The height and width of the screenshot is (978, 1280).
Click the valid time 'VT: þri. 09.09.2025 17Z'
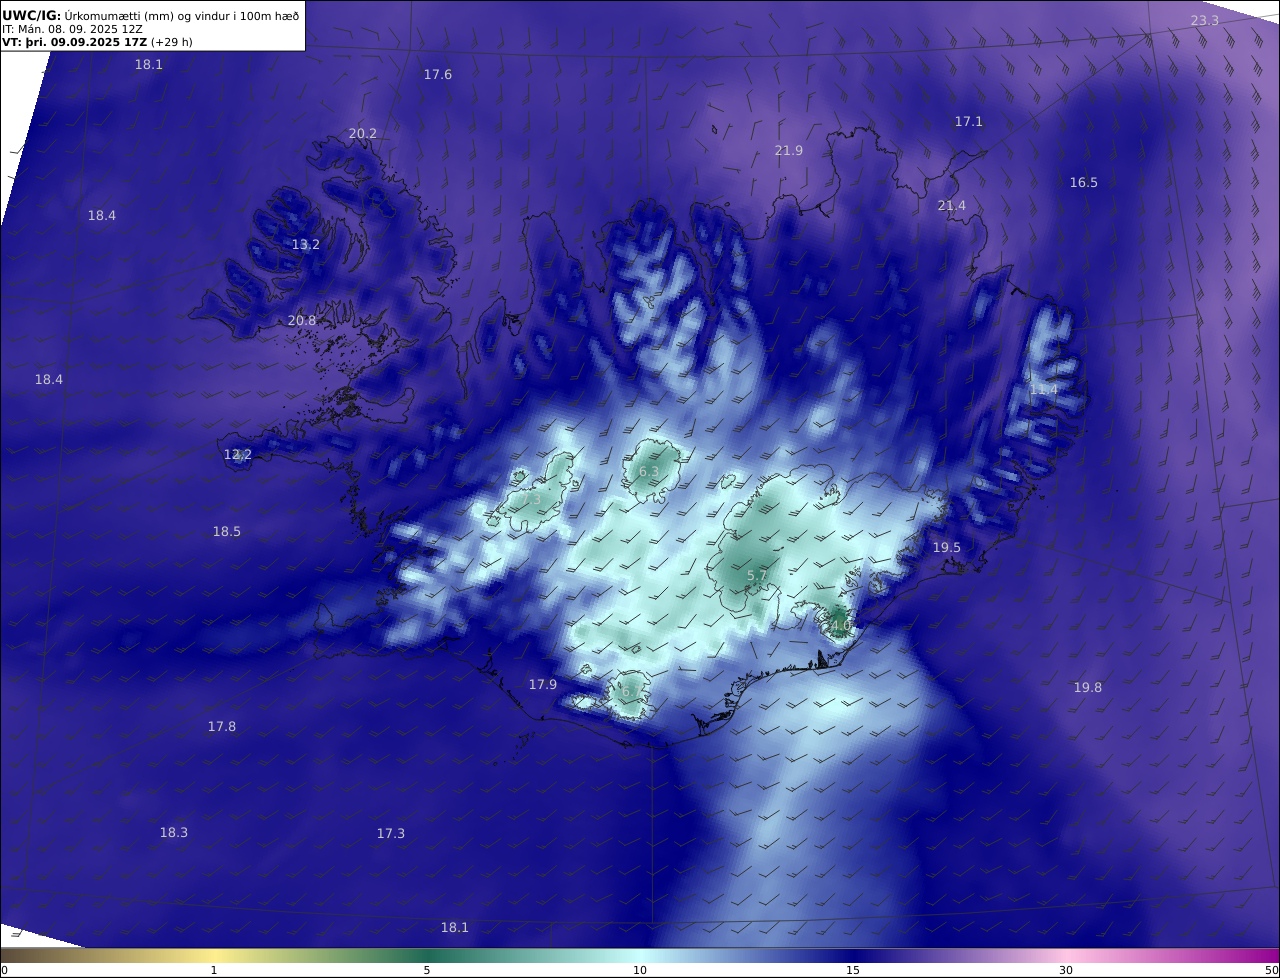click(75, 43)
